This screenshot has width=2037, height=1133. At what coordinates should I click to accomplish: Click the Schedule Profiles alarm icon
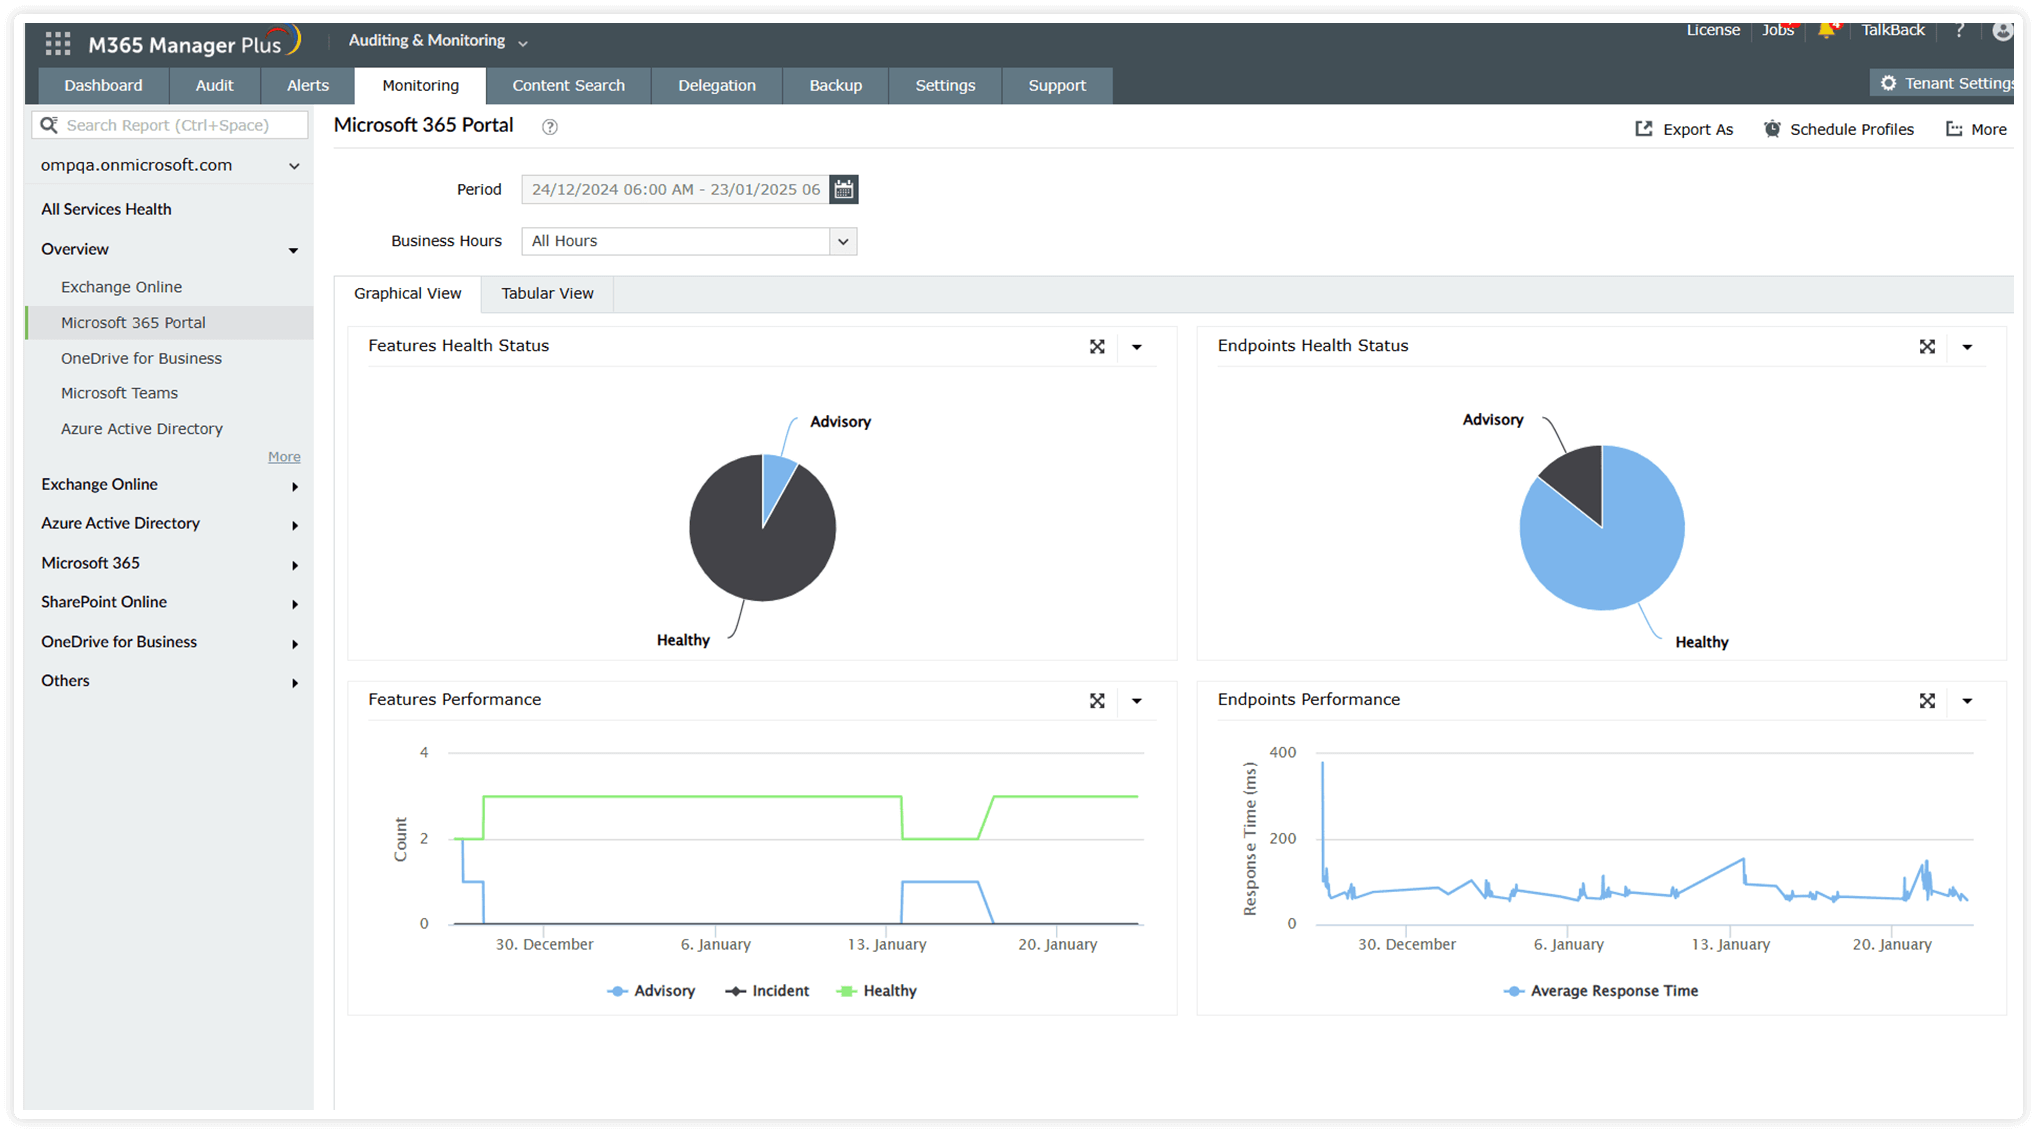click(1772, 129)
